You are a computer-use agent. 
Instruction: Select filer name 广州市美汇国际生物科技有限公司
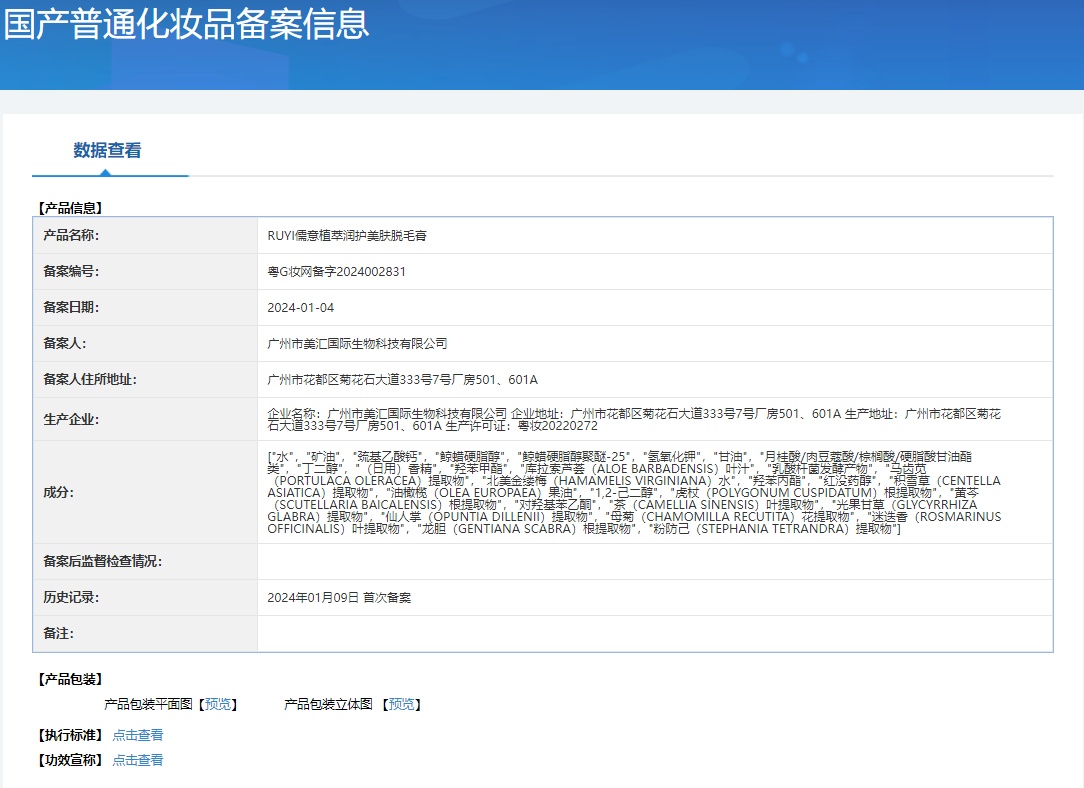click(x=357, y=344)
